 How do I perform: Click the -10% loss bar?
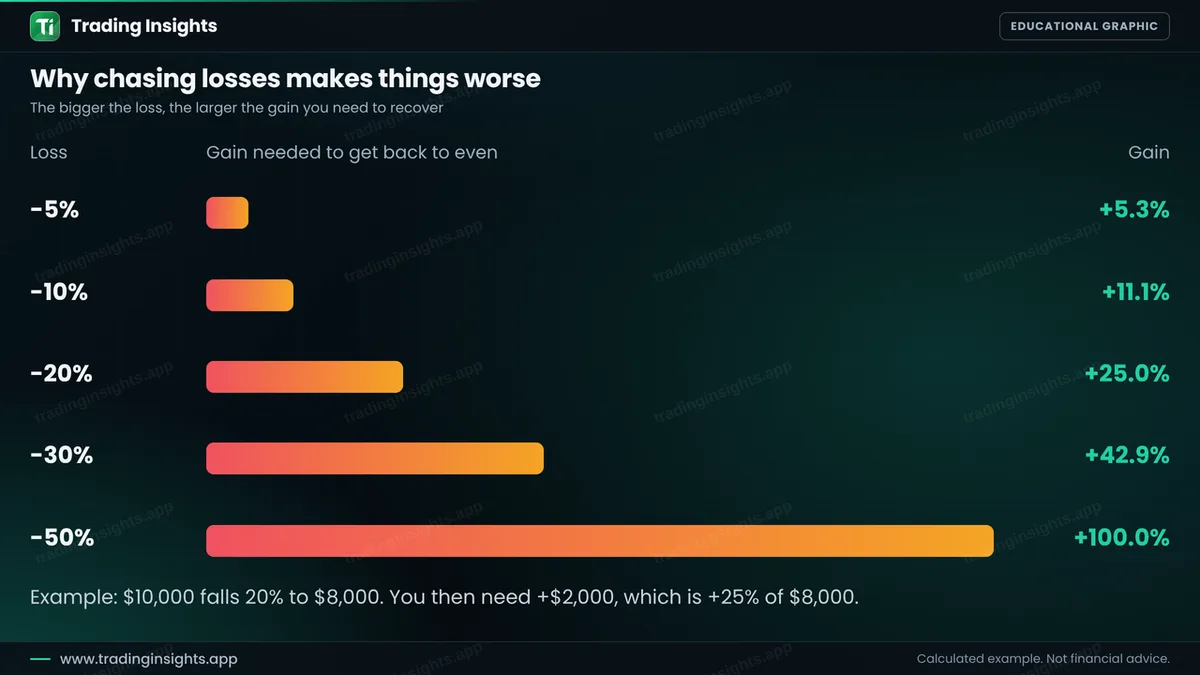point(250,295)
